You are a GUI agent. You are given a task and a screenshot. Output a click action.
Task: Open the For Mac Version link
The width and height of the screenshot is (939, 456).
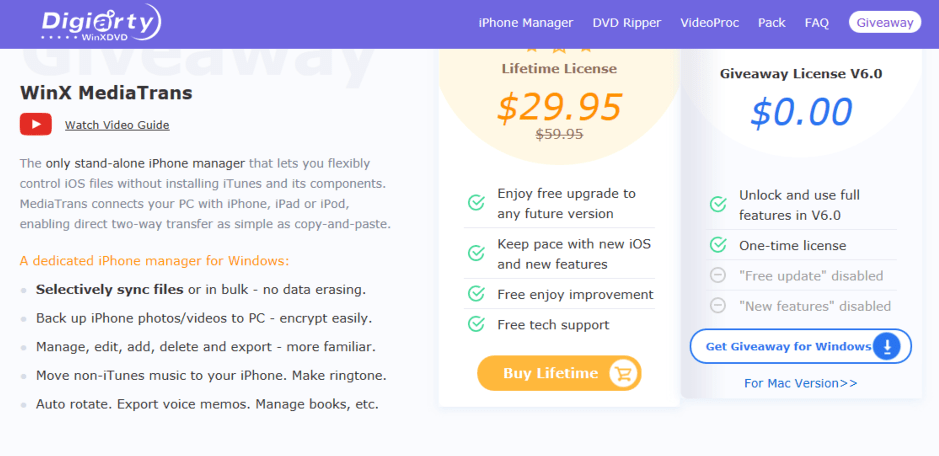(801, 383)
